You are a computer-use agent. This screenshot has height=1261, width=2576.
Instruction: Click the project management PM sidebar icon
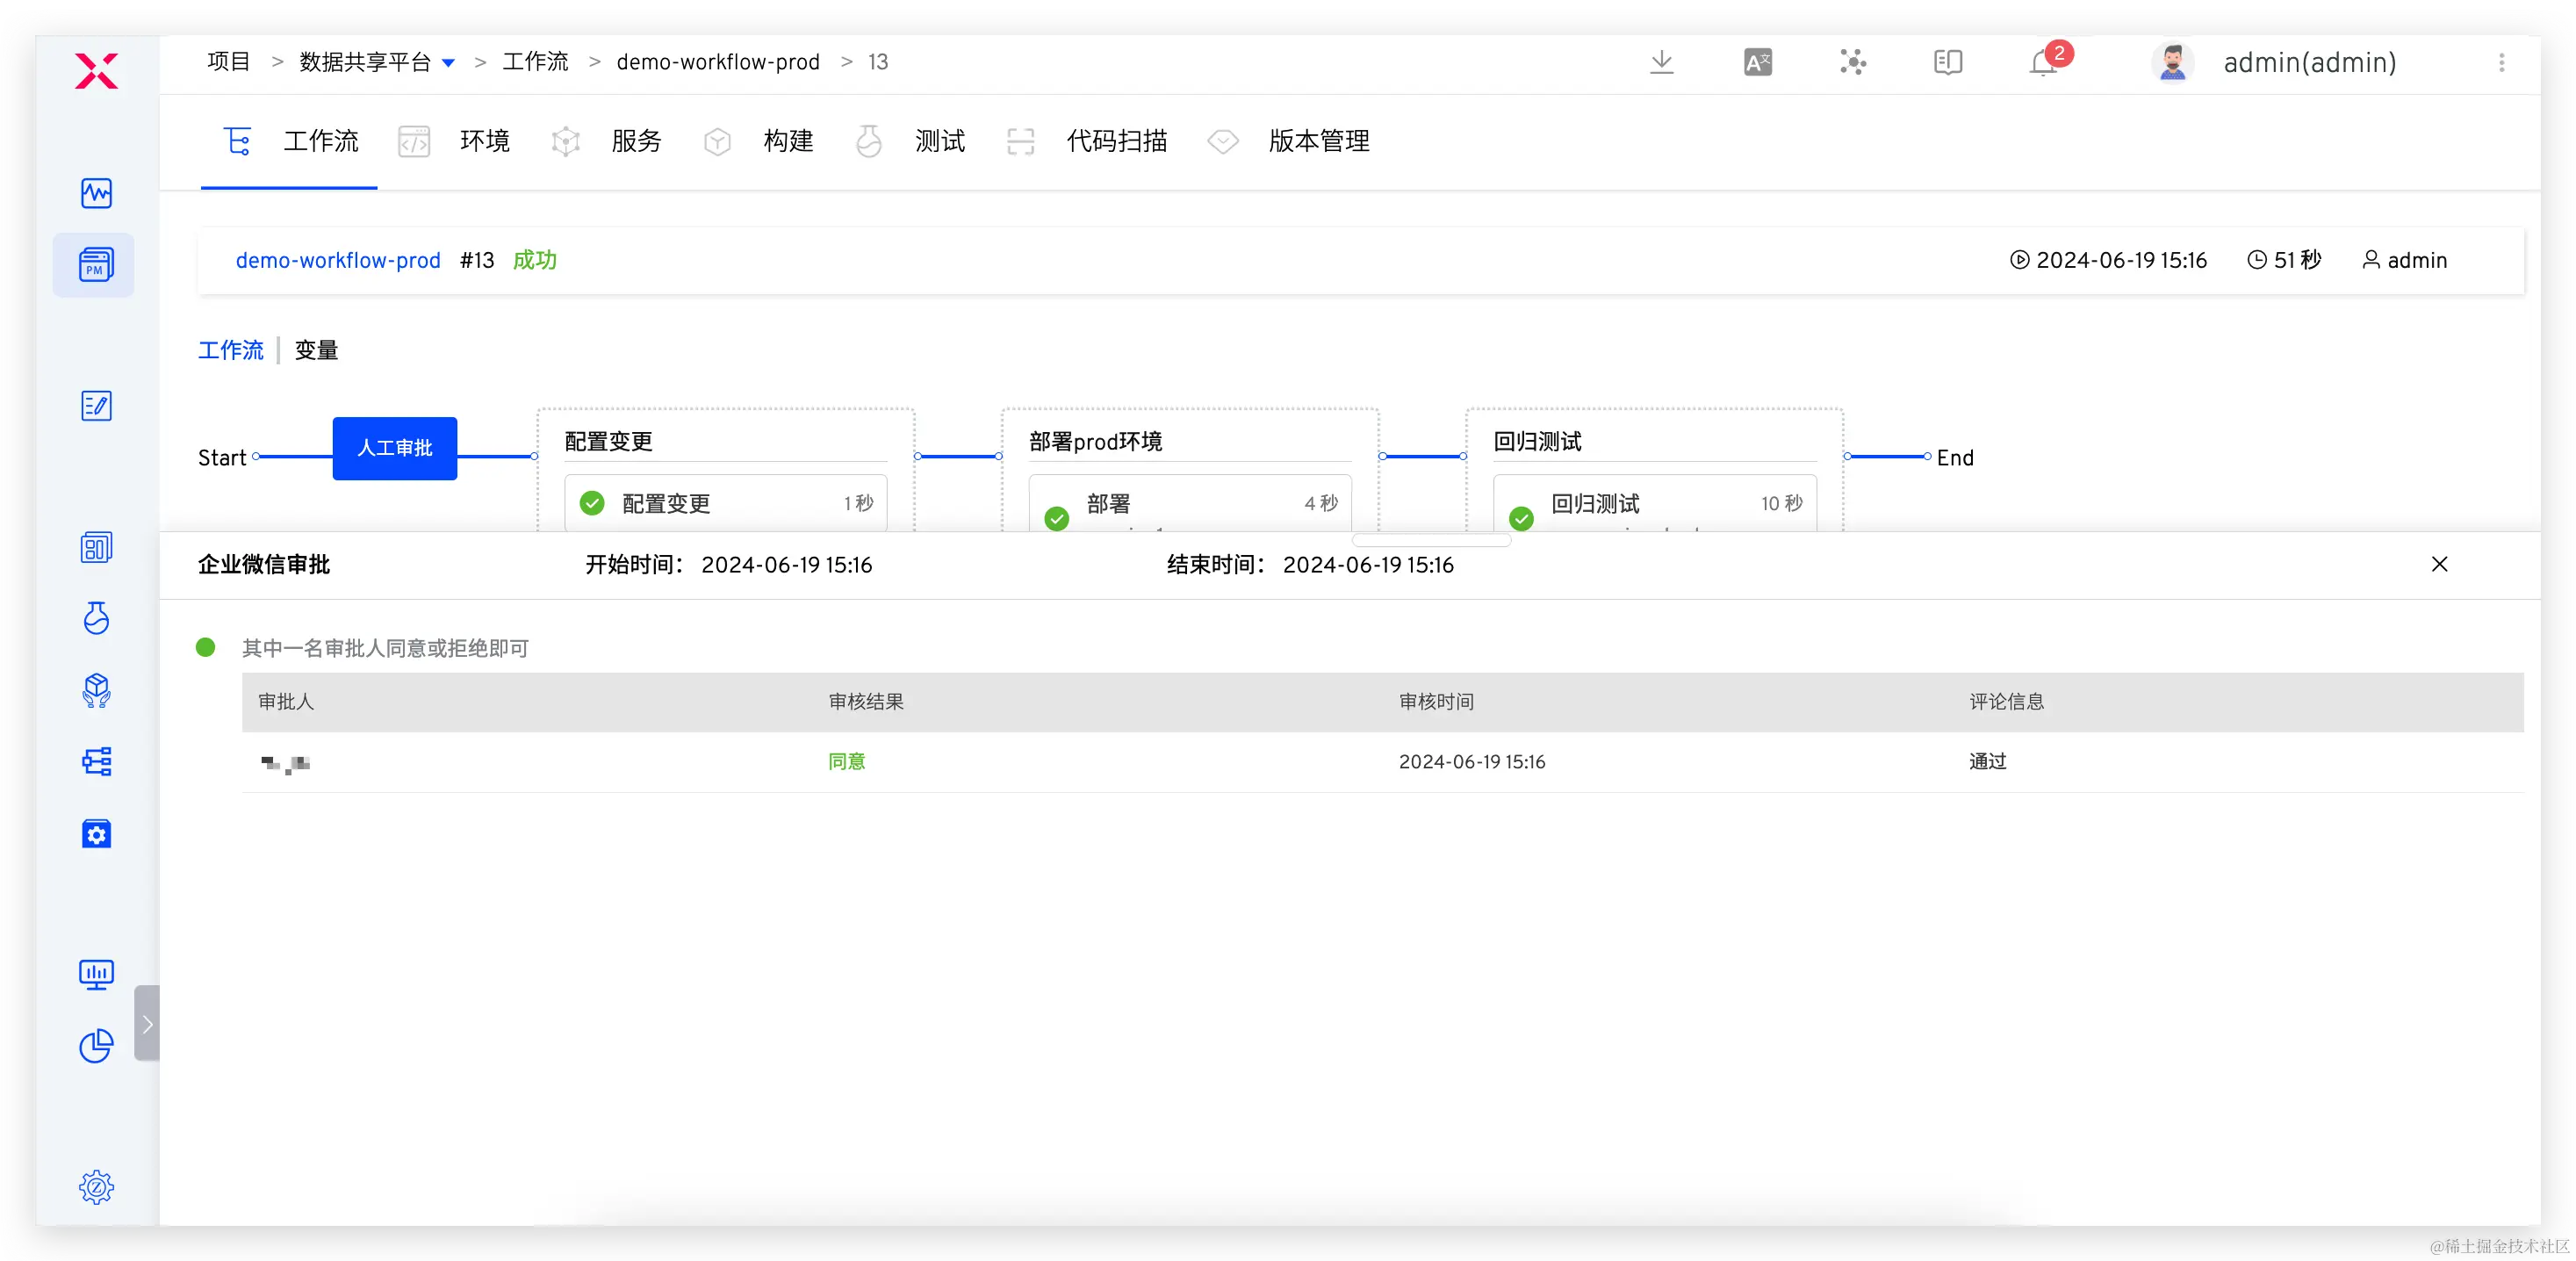[x=95, y=265]
